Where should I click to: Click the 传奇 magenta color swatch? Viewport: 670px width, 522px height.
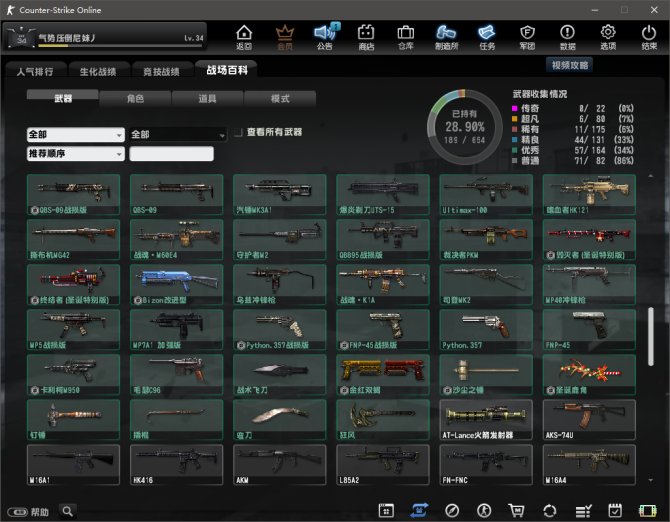coord(514,109)
